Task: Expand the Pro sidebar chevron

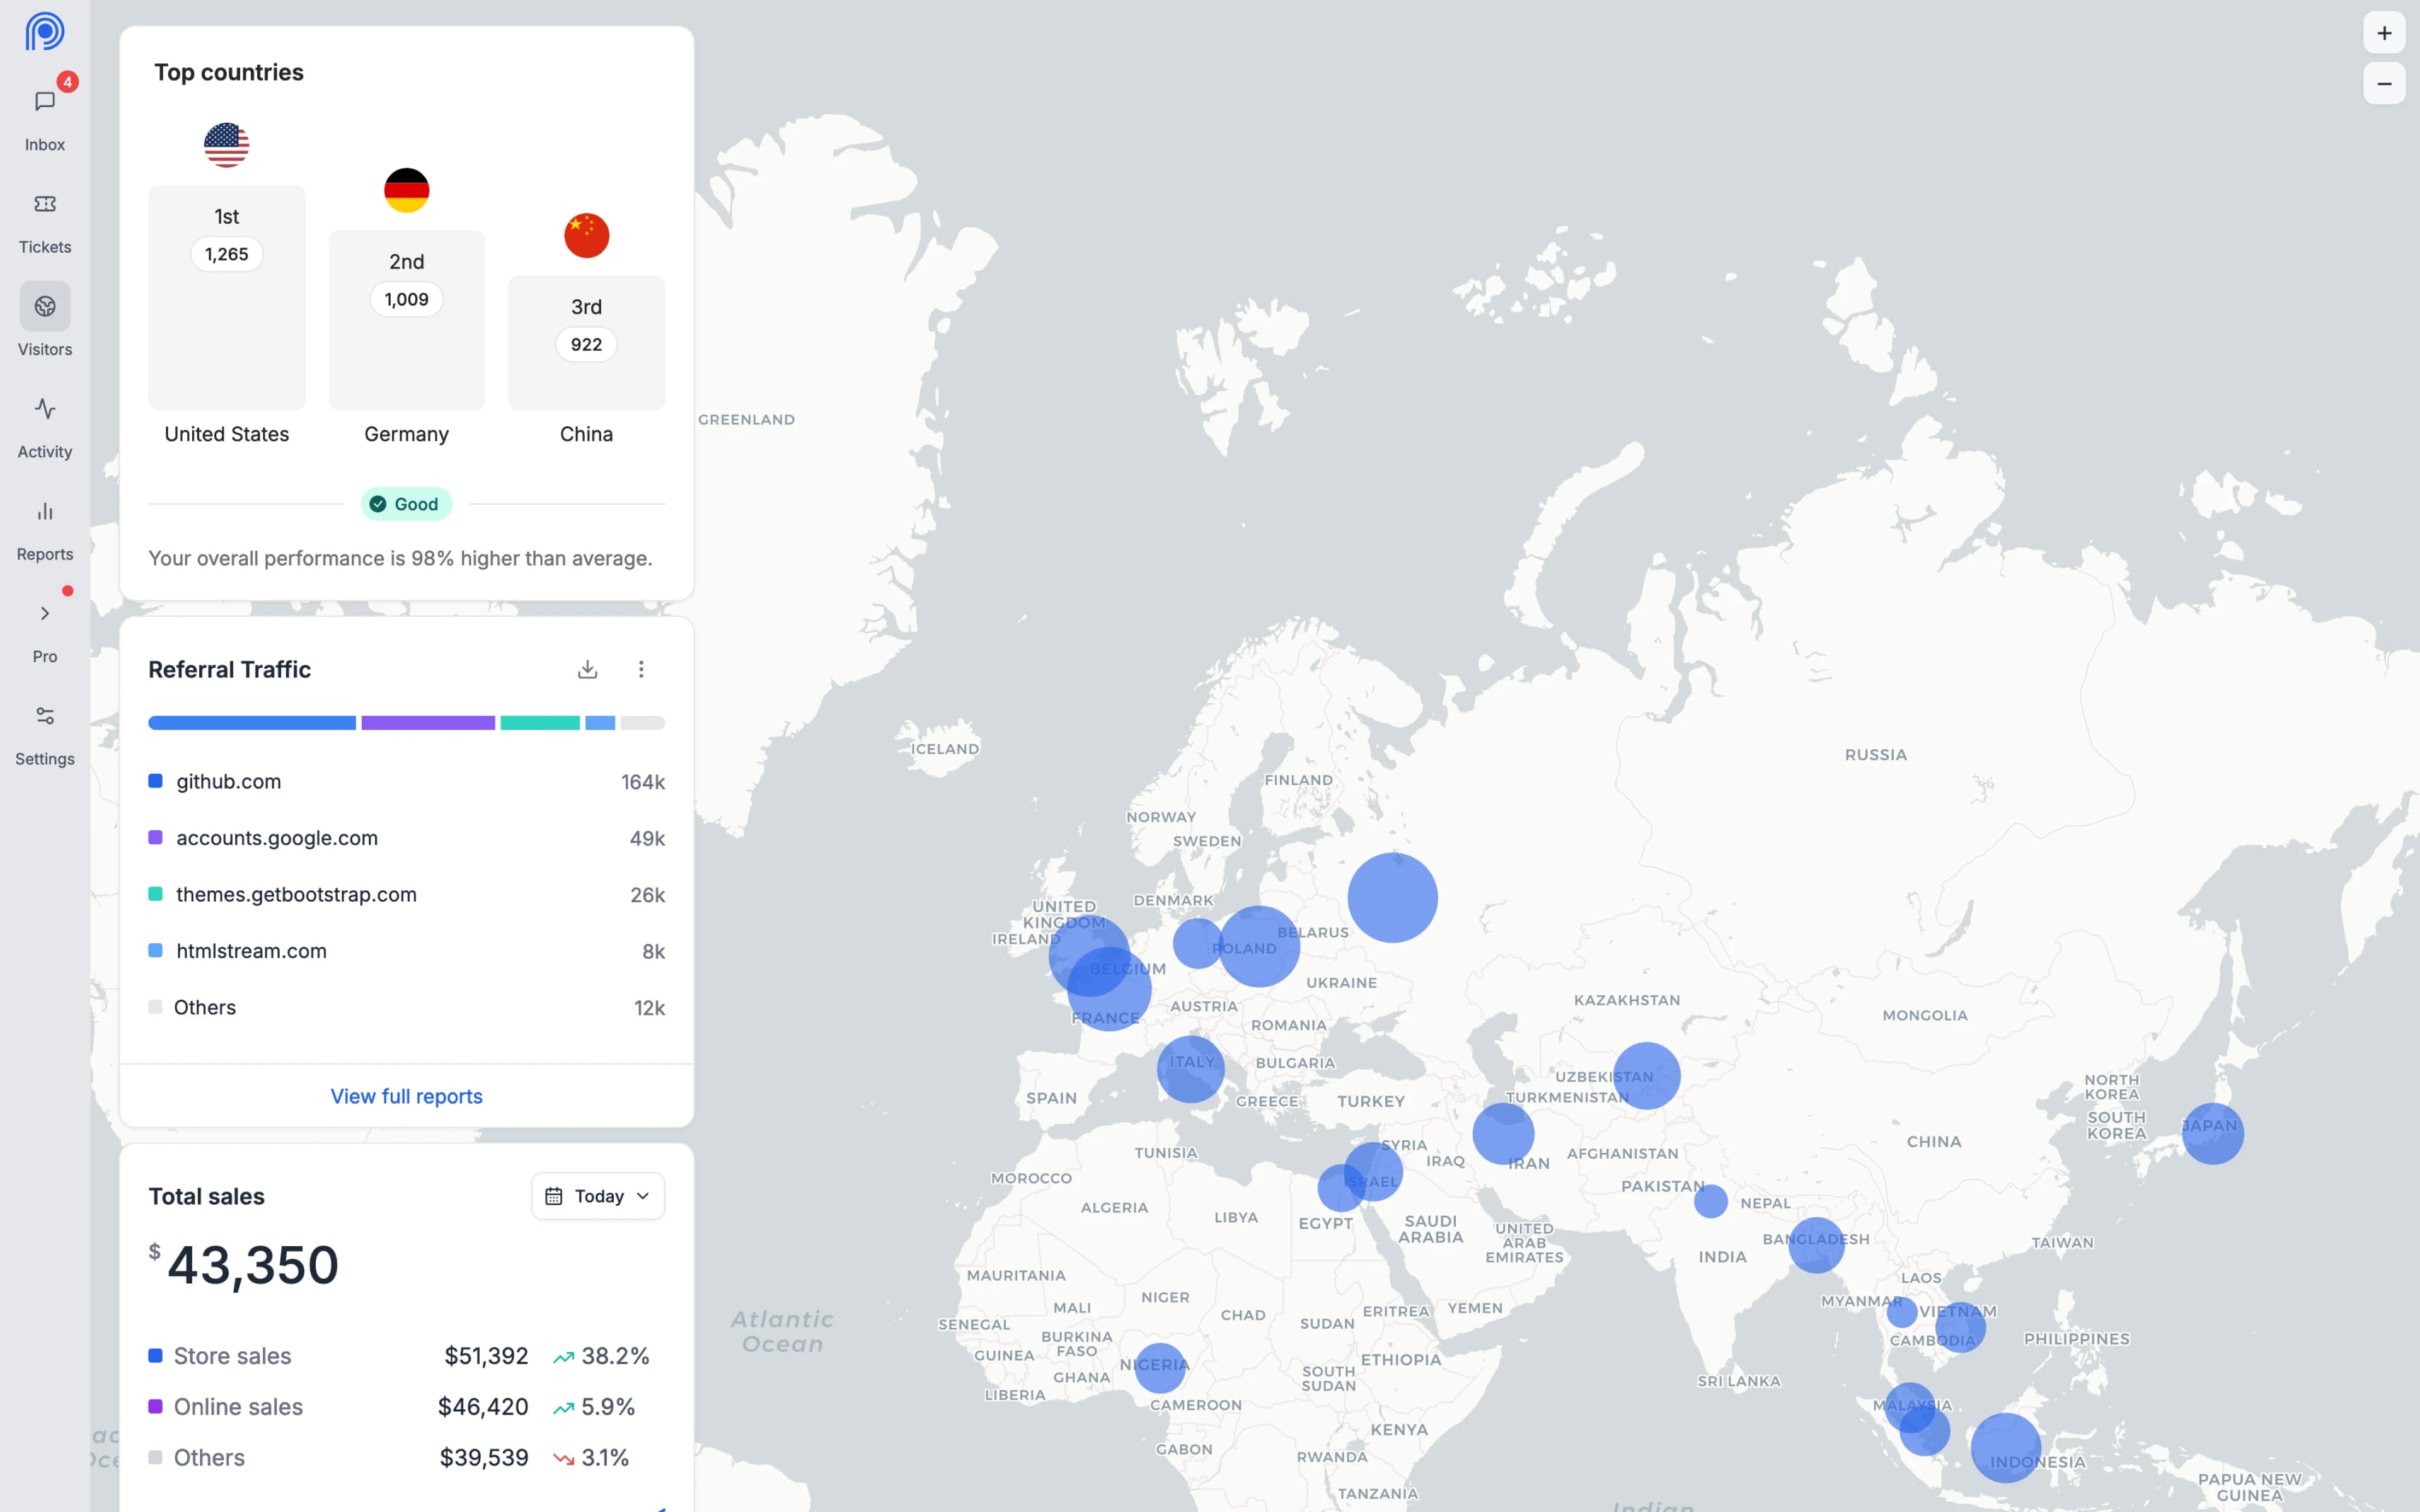Action: [45, 614]
